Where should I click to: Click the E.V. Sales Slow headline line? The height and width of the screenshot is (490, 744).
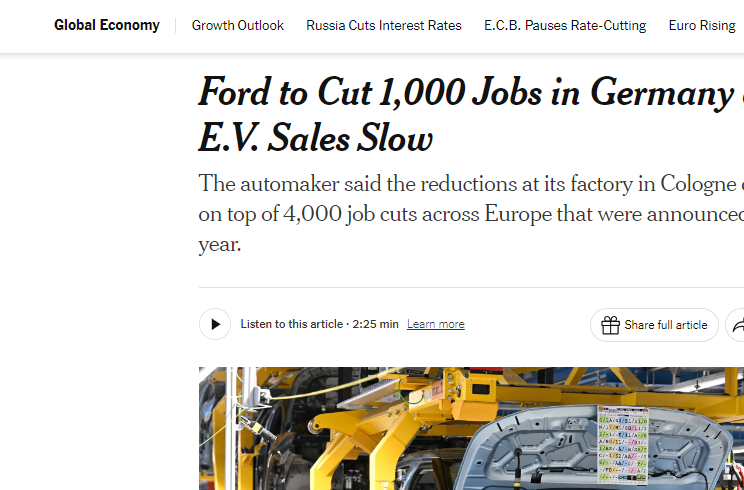pos(315,138)
